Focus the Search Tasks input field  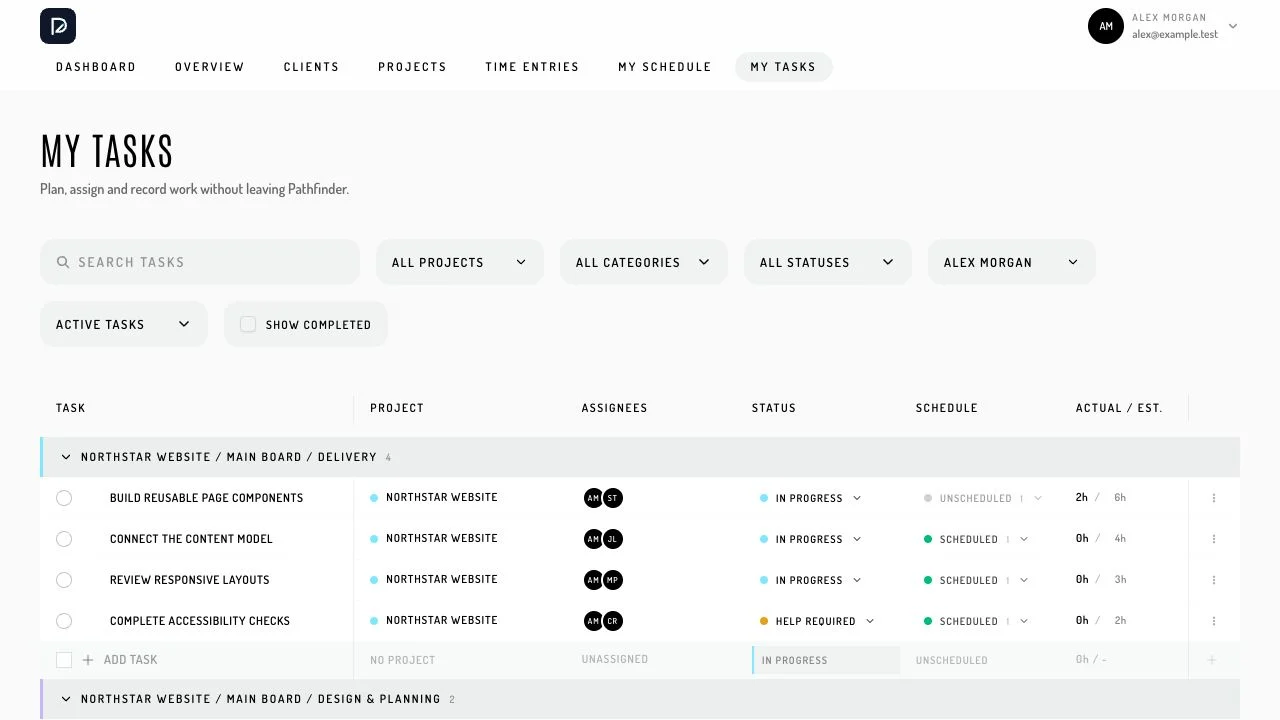click(x=200, y=262)
